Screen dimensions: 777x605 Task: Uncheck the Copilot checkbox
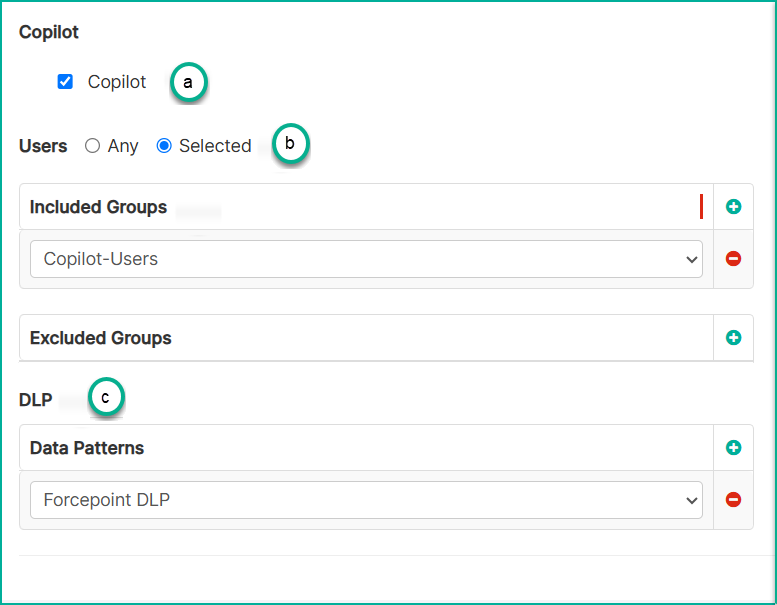coord(65,82)
